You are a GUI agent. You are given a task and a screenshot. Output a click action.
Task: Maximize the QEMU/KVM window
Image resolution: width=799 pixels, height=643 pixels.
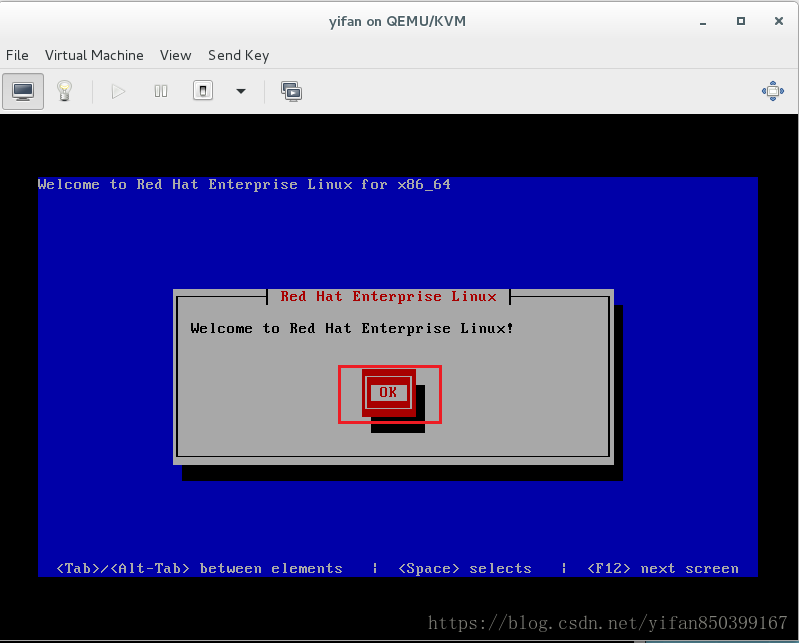click(x=741, y=21)
